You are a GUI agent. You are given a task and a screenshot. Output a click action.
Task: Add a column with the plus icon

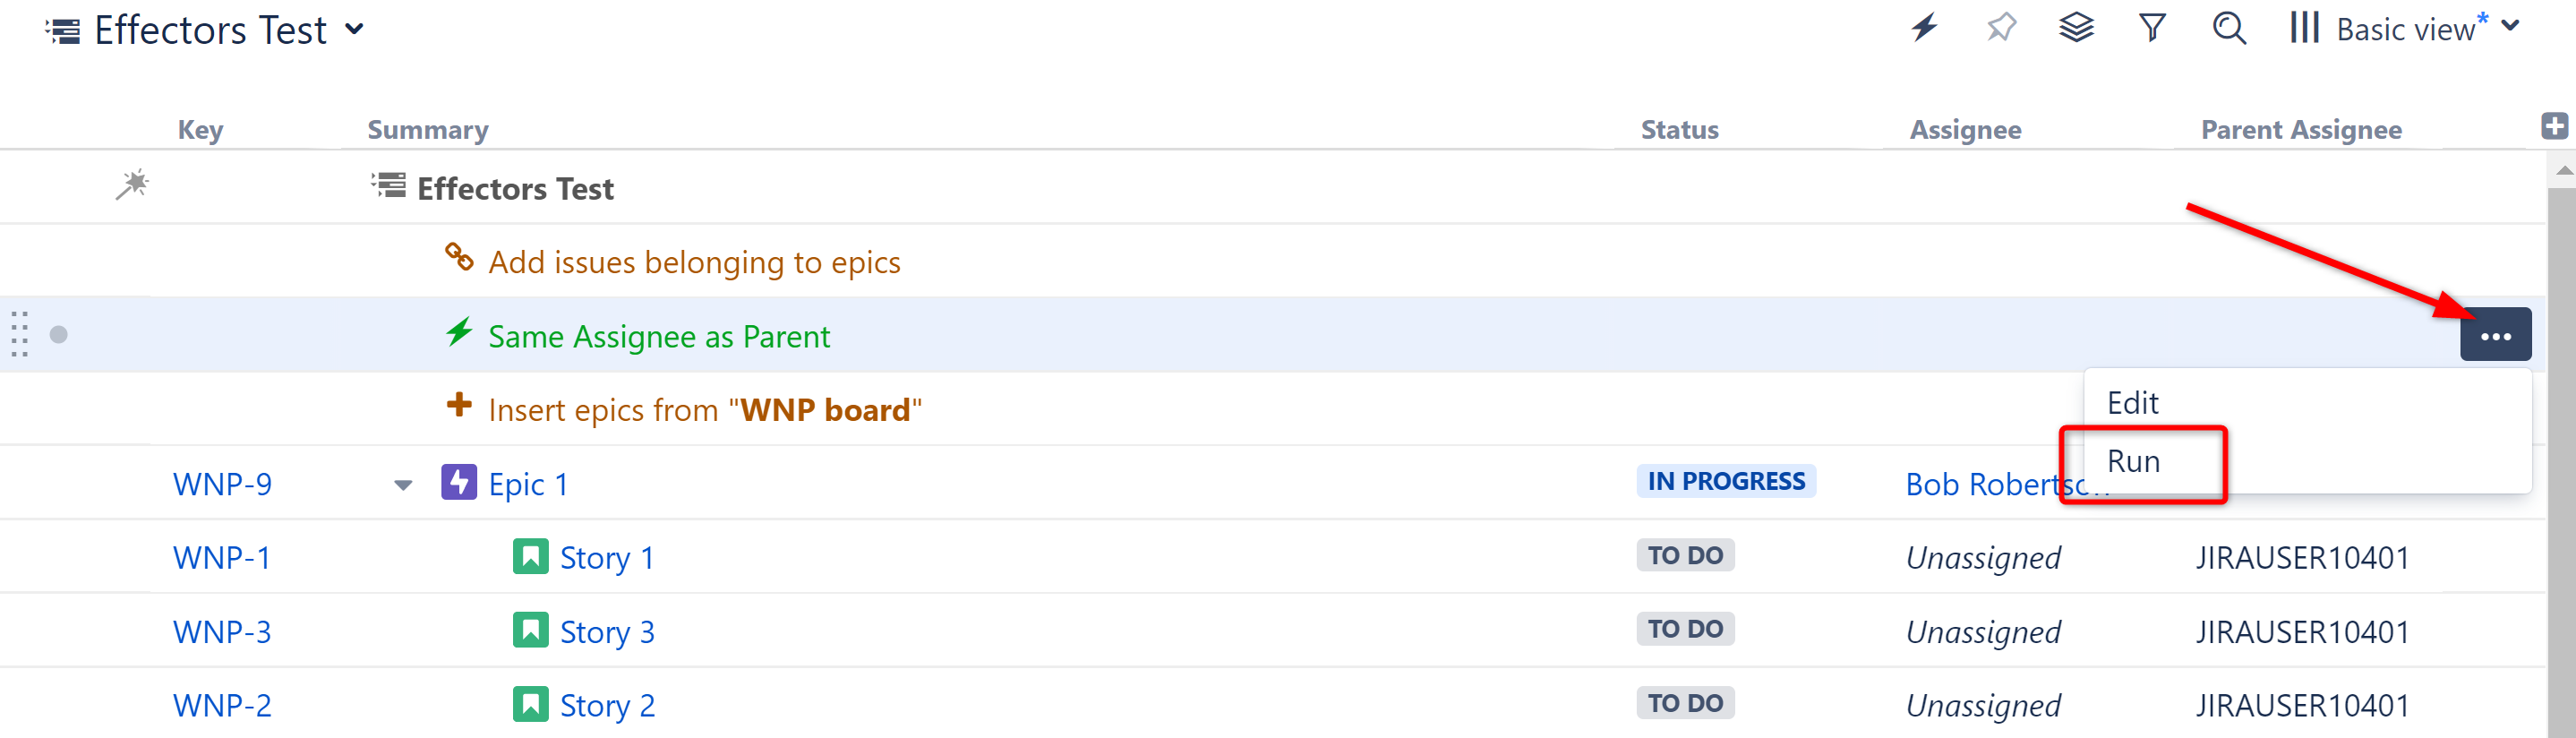2554,126
